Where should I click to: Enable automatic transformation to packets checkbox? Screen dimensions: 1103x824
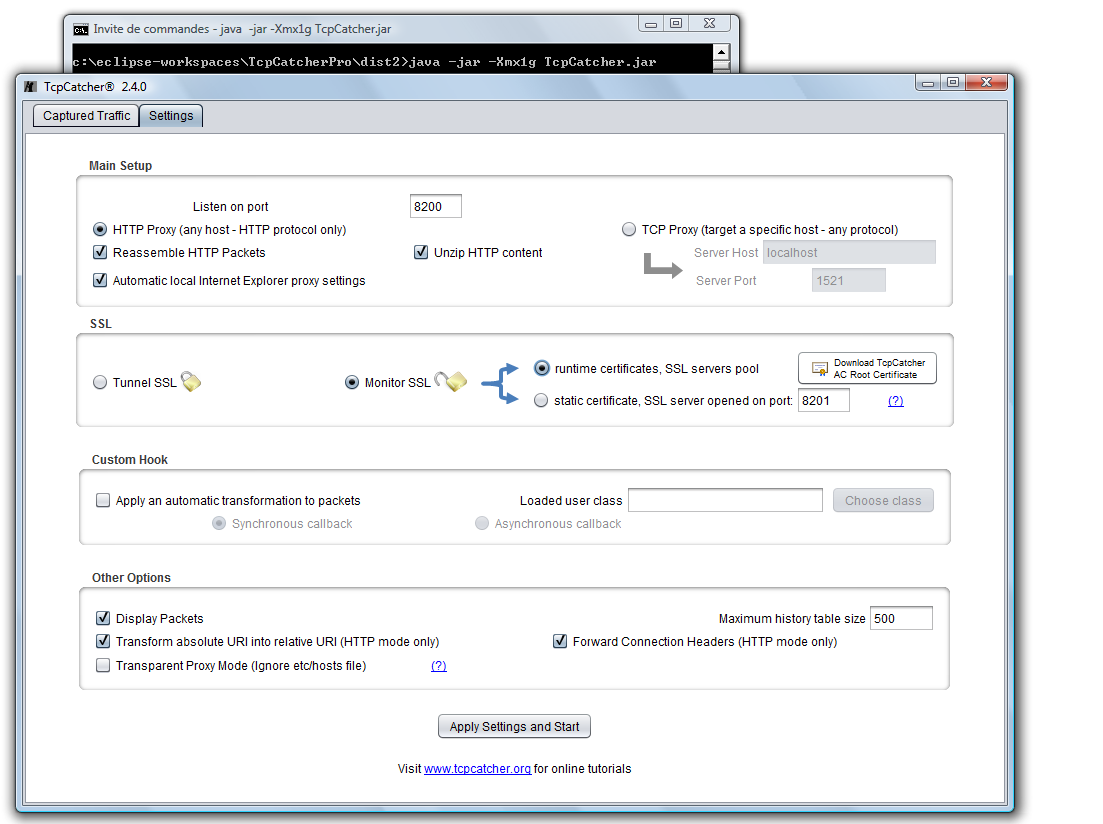[x=103, y=500]
